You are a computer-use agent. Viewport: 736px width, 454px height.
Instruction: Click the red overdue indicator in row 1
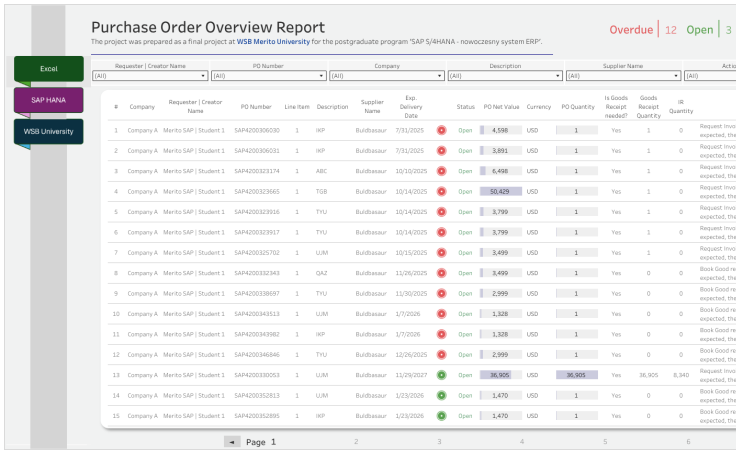point(441,130)
